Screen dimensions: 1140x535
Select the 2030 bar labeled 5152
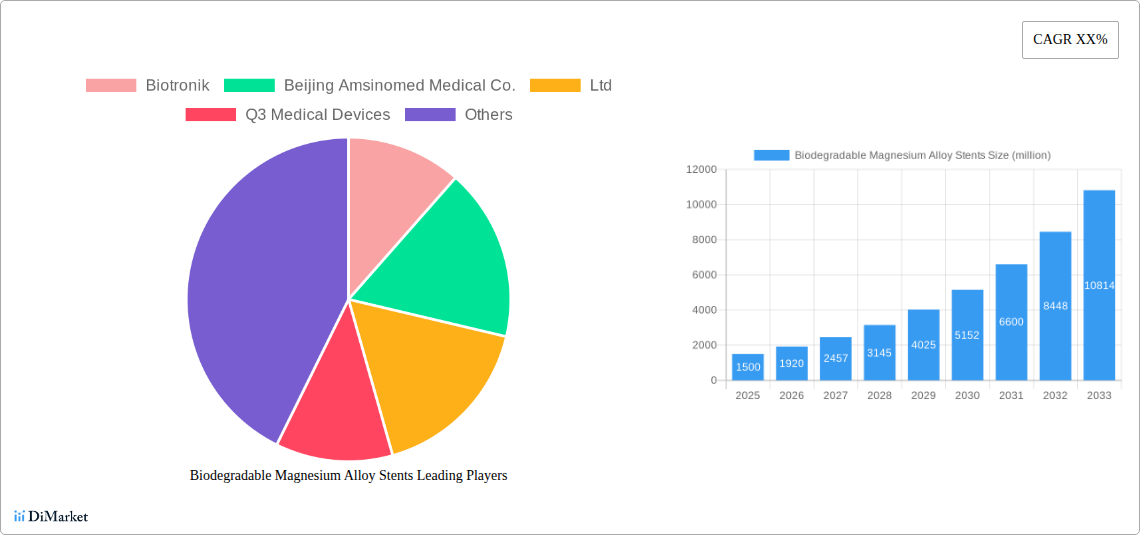tap(967, 335)
